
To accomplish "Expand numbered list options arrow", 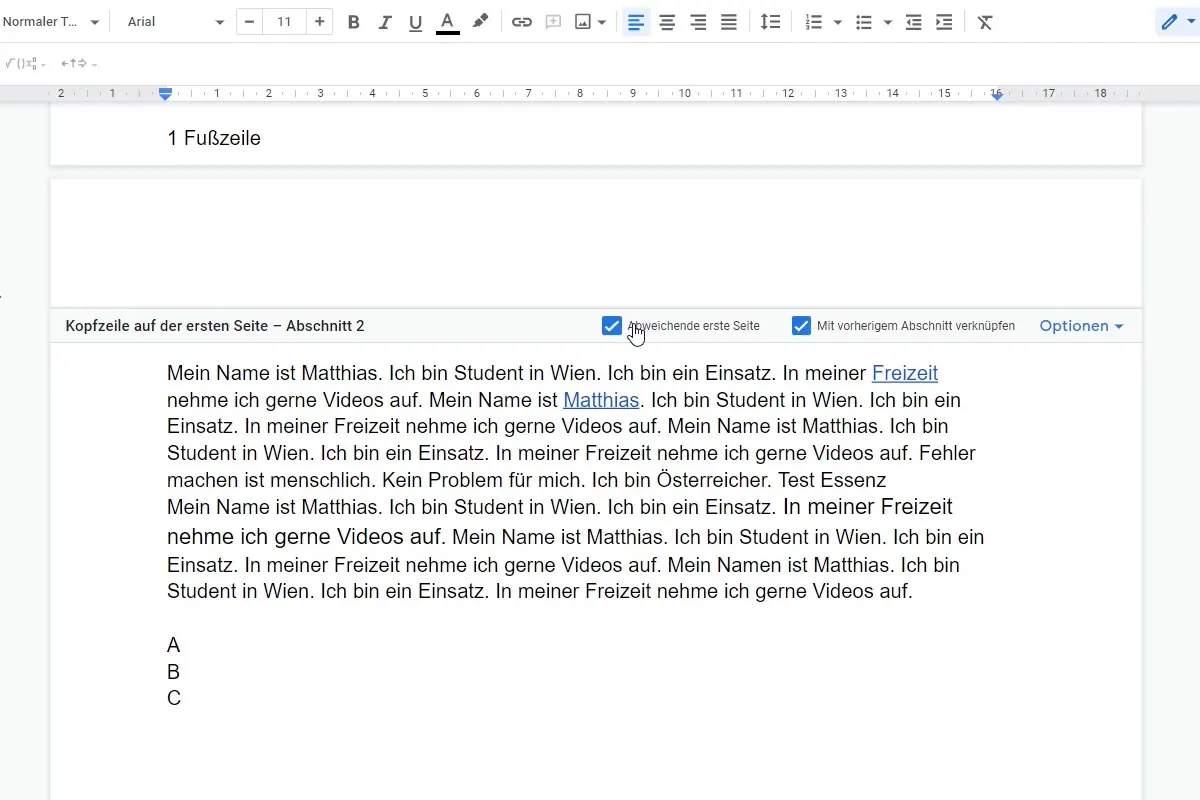I will tap(838, 22).
